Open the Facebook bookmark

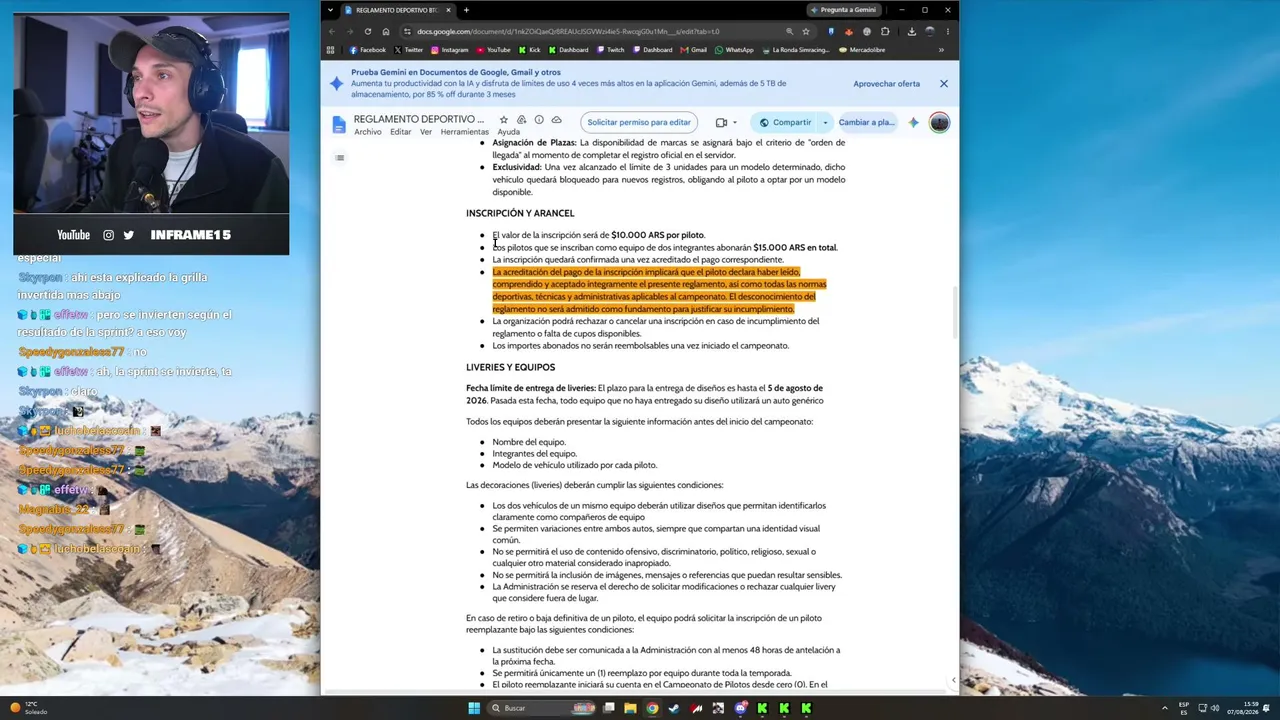[367, 50]
